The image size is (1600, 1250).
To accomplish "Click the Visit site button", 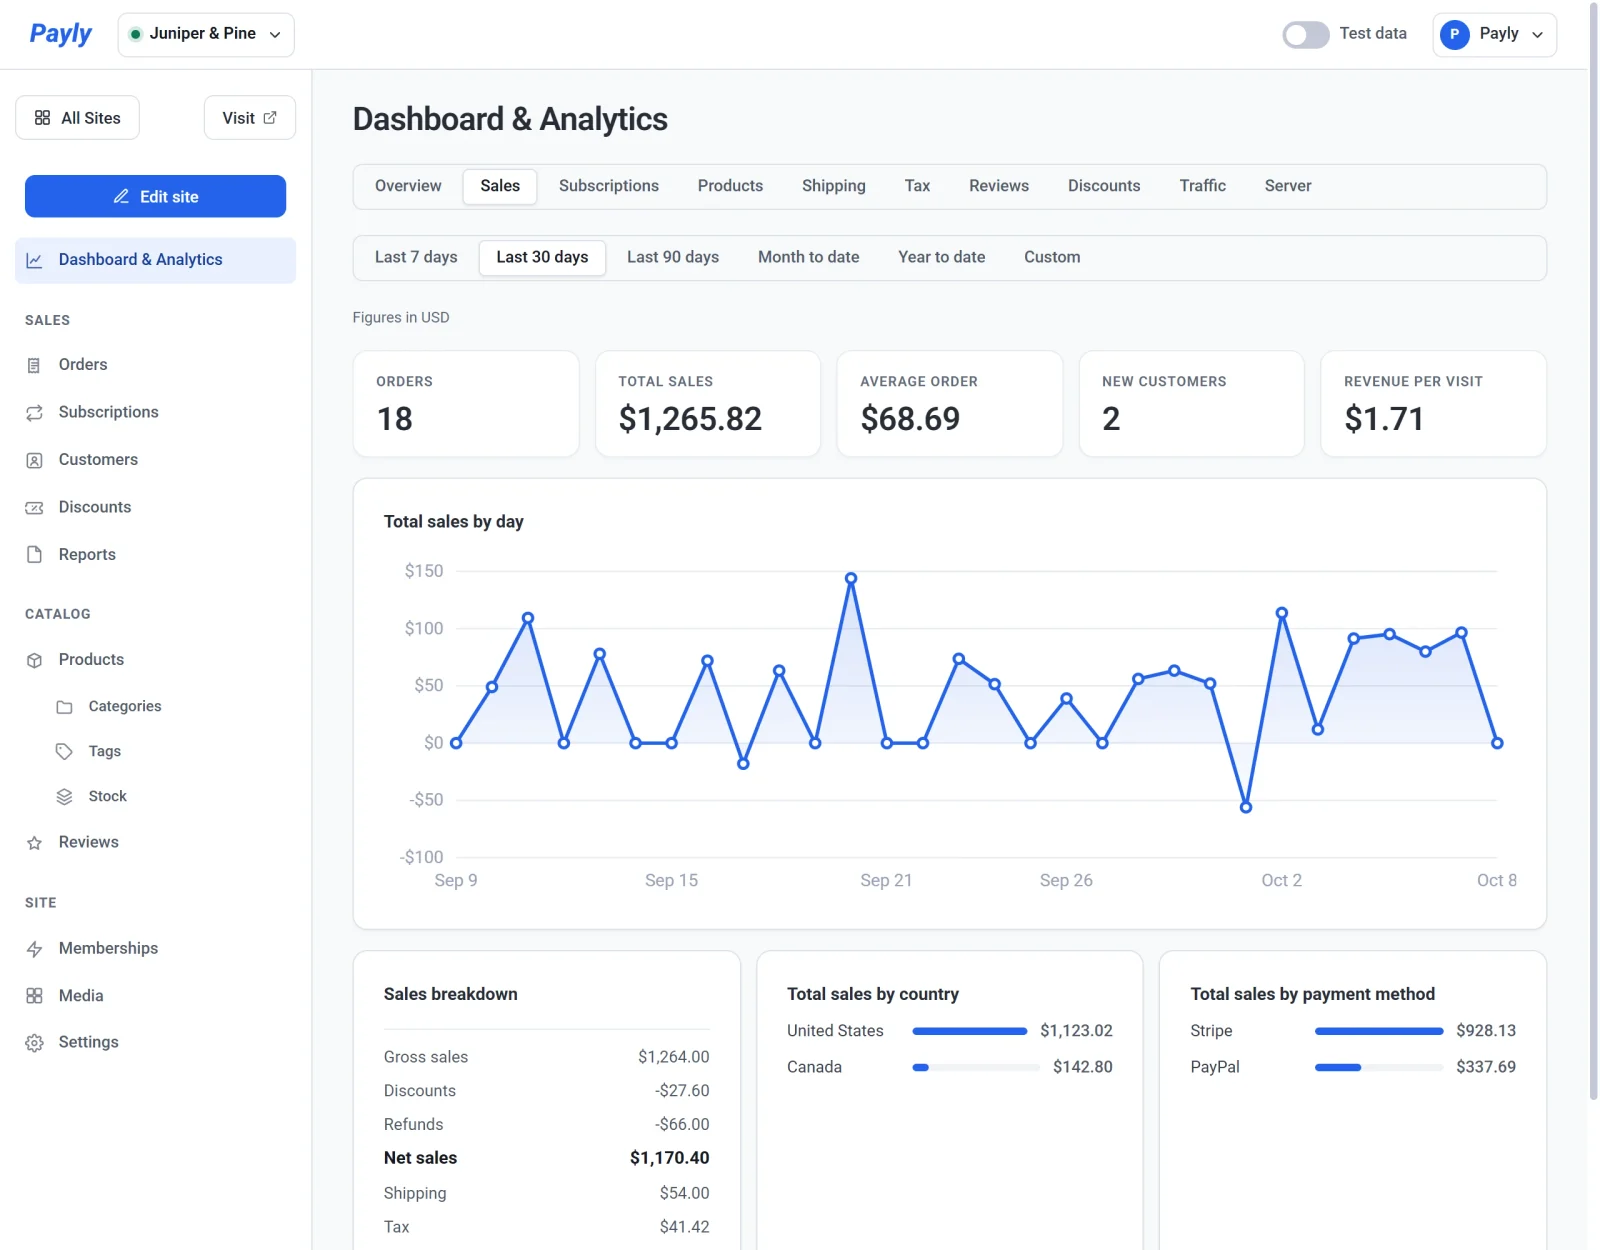I will coord(250,118).
